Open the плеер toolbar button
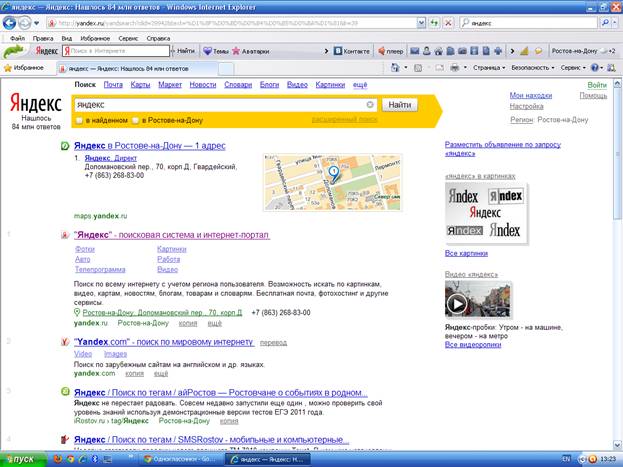 point(390,51)
